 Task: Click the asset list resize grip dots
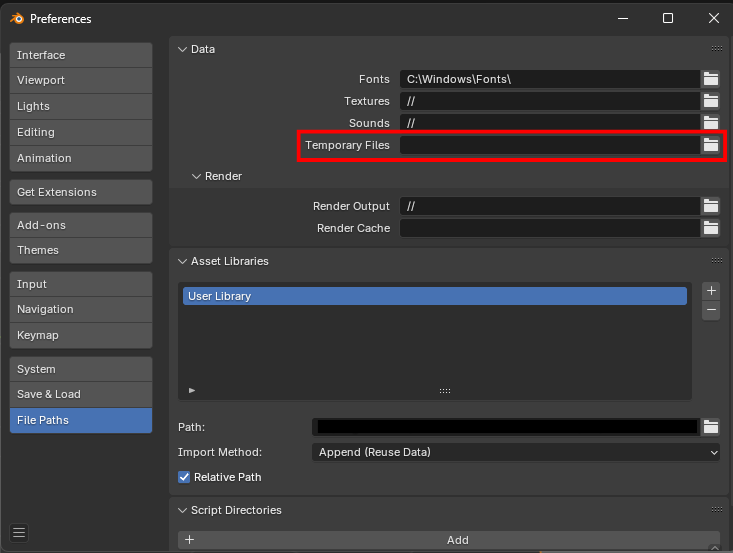(x=445, y=391)
